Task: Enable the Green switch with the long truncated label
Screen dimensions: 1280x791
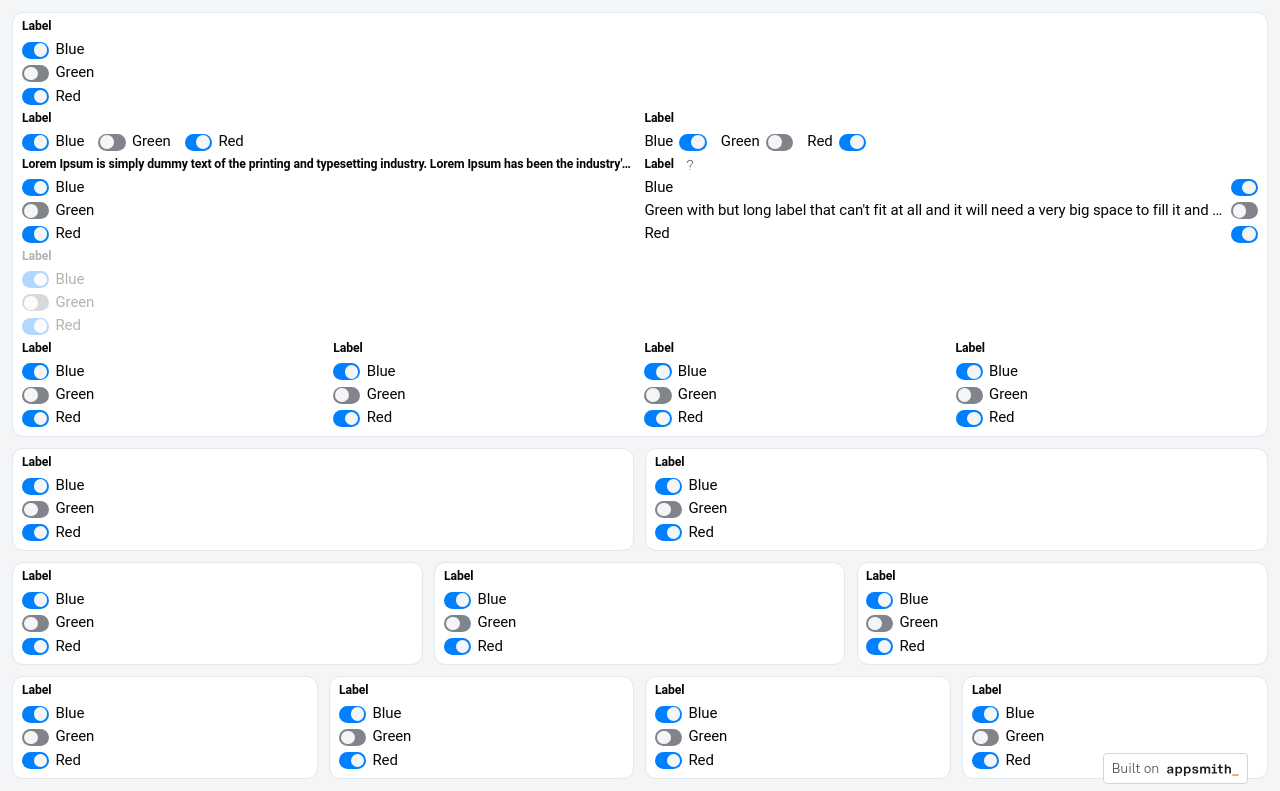Action: [x=1244, y=211]
